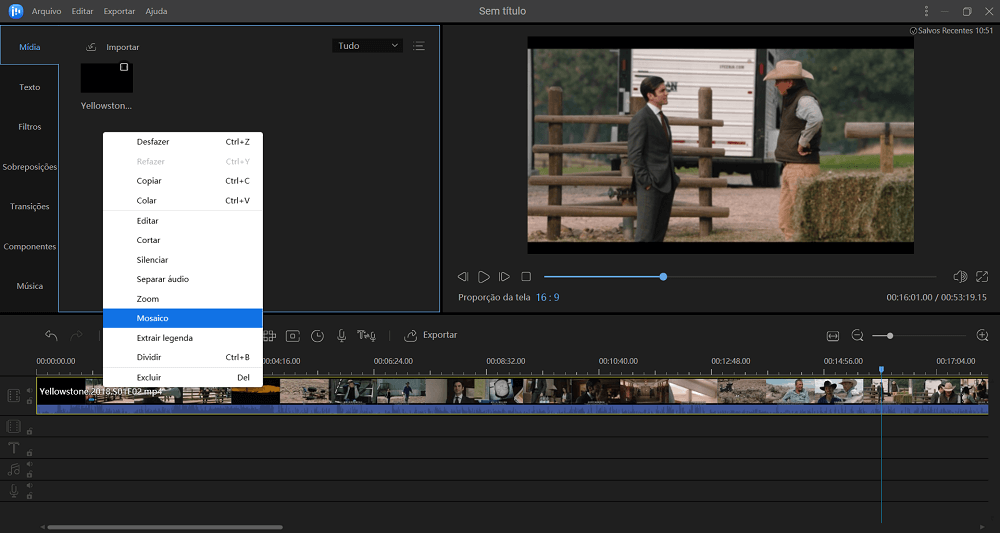Screen dimensions: 1000x533
Task: Enter fullscreen preview mode
Action: [982, 276]
